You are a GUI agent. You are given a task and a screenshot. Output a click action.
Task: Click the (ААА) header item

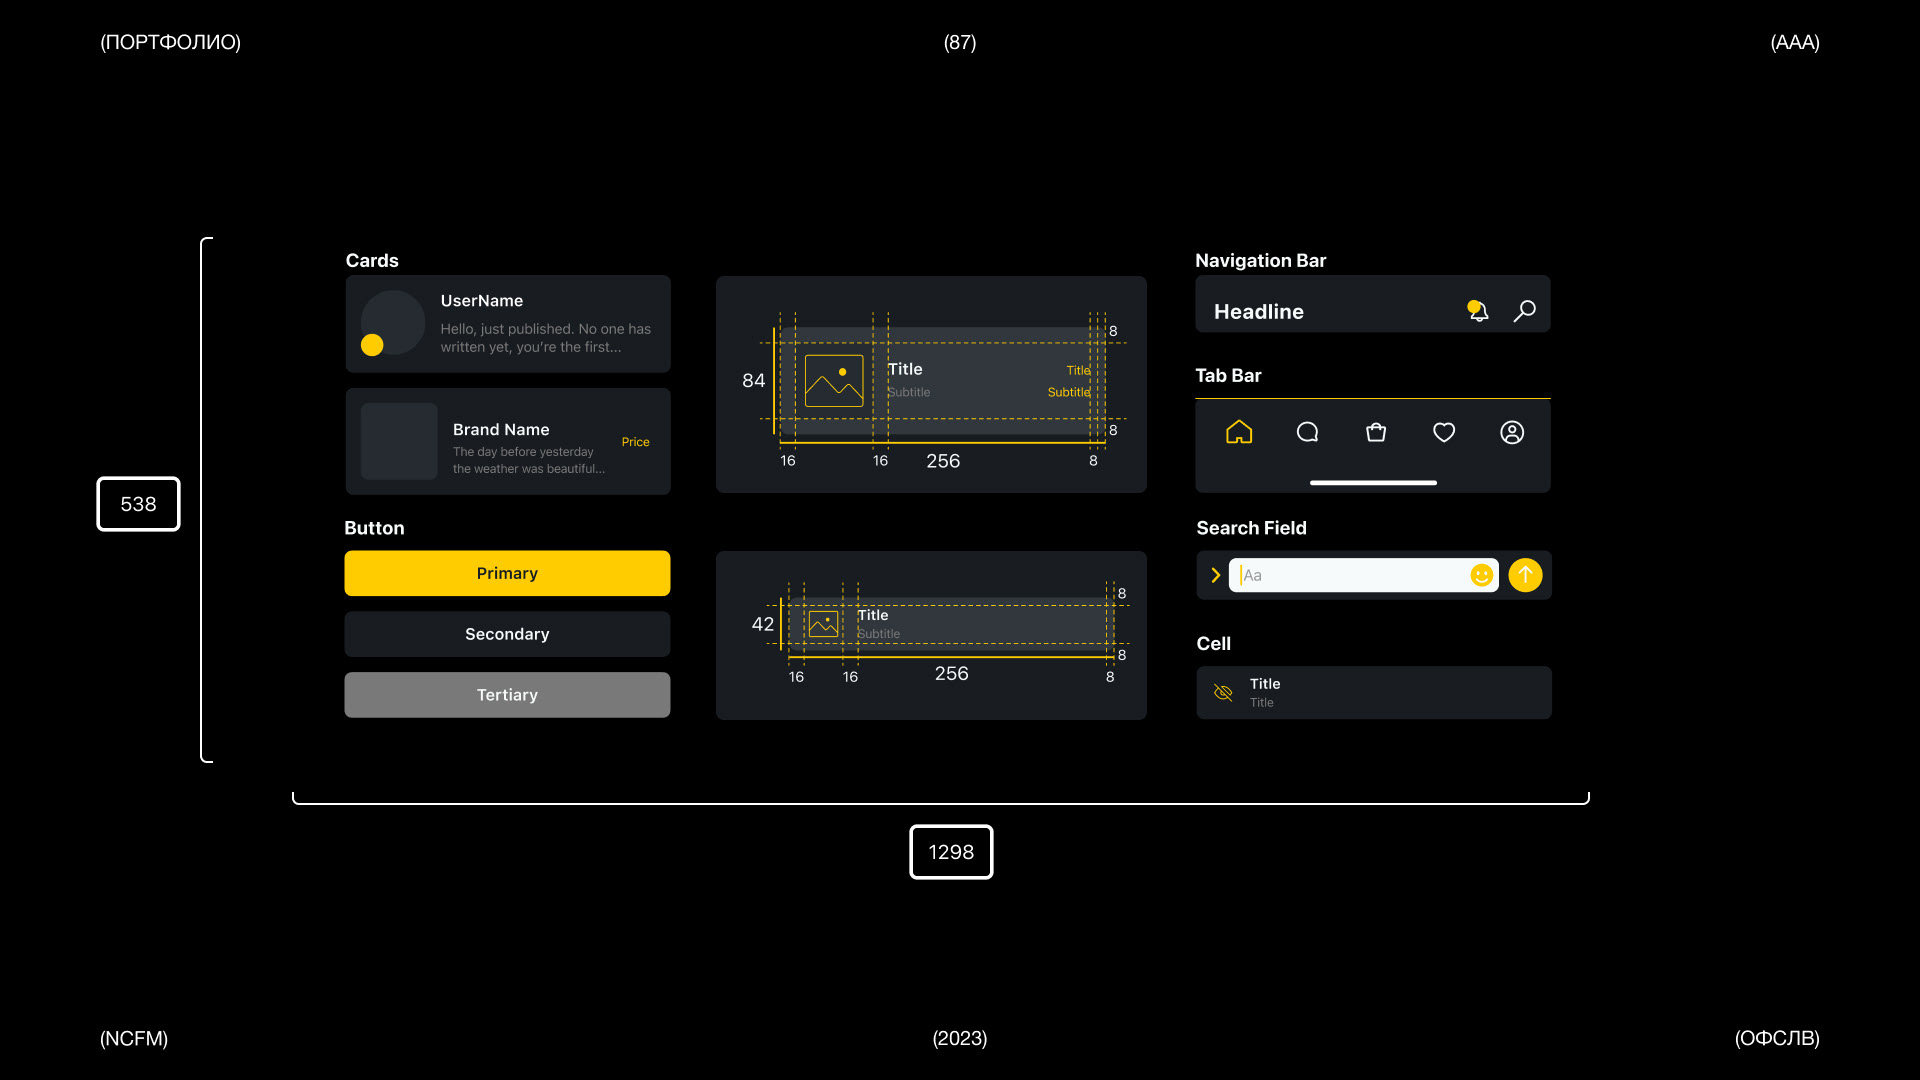pyautogui.click(x=1794, y=42)
